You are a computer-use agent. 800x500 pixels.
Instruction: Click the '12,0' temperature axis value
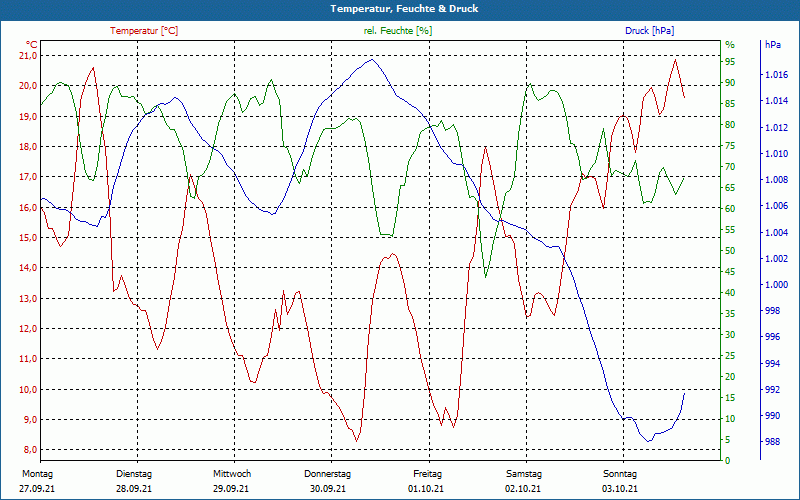(x=28, y=329)
